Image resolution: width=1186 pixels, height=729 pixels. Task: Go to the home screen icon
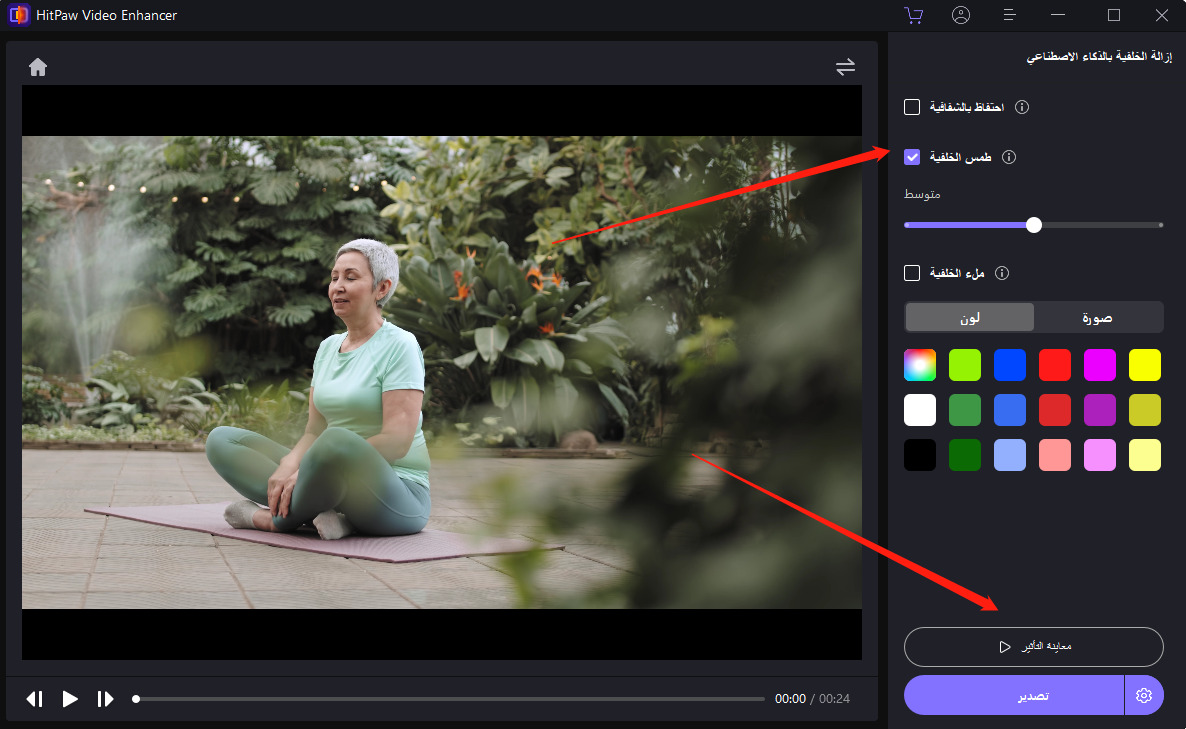click(x=38, y=67)
